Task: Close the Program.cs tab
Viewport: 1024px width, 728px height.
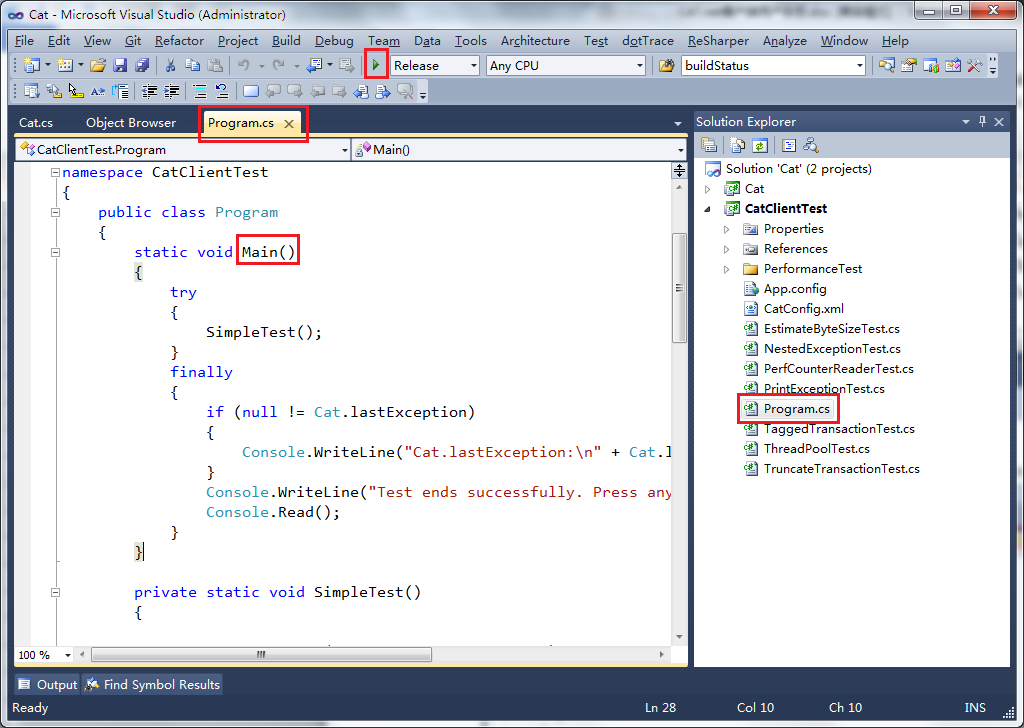Action: (289, 123)
